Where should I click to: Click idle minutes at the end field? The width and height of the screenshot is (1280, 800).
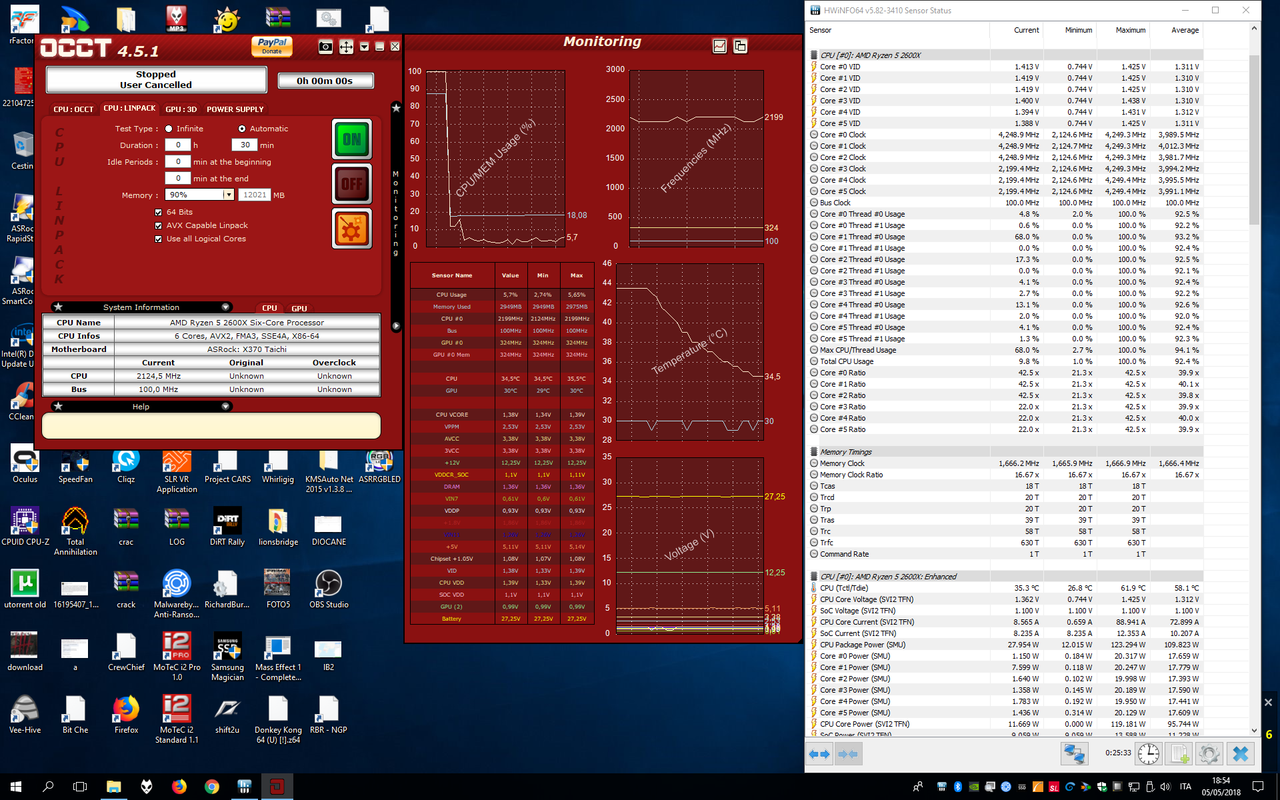pos(177,178)
